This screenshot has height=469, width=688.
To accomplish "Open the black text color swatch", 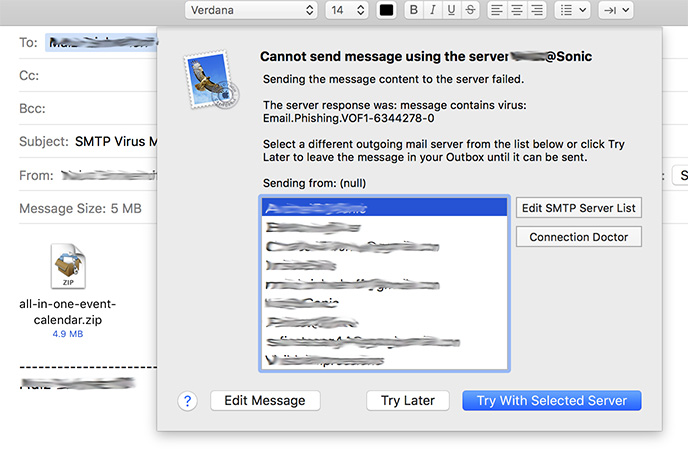I will pos(386,10).
